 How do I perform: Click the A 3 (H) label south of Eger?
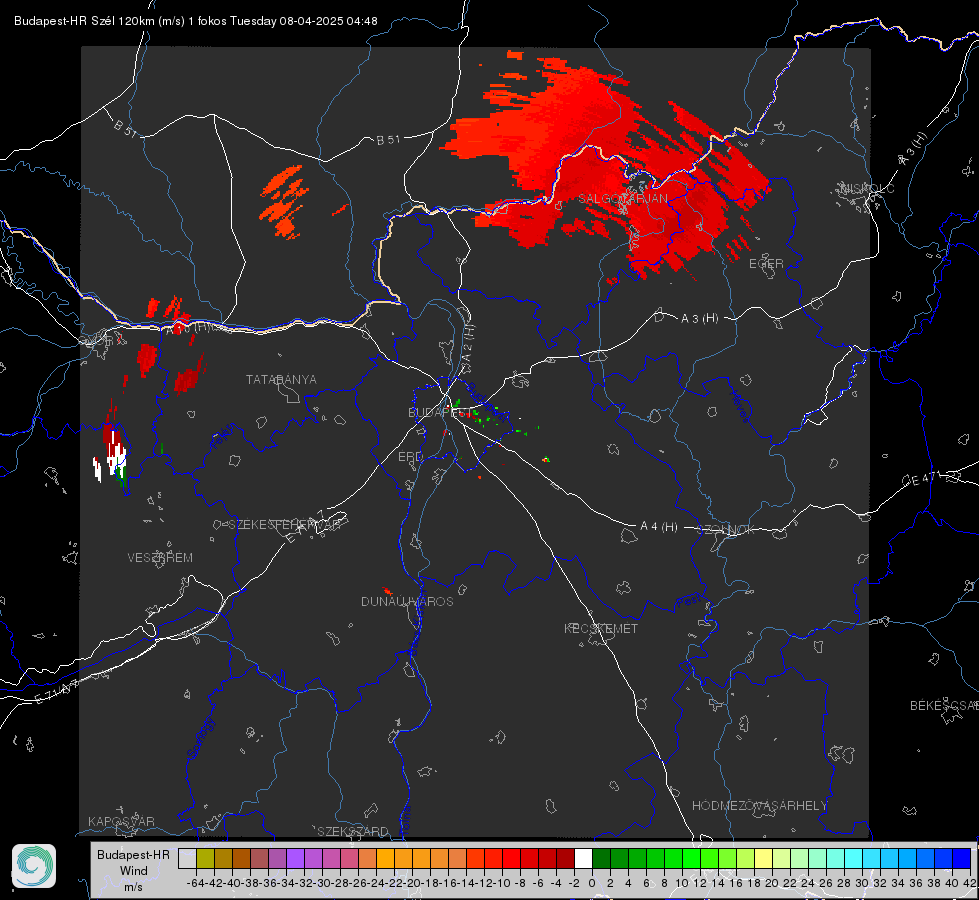pos(699,319)
